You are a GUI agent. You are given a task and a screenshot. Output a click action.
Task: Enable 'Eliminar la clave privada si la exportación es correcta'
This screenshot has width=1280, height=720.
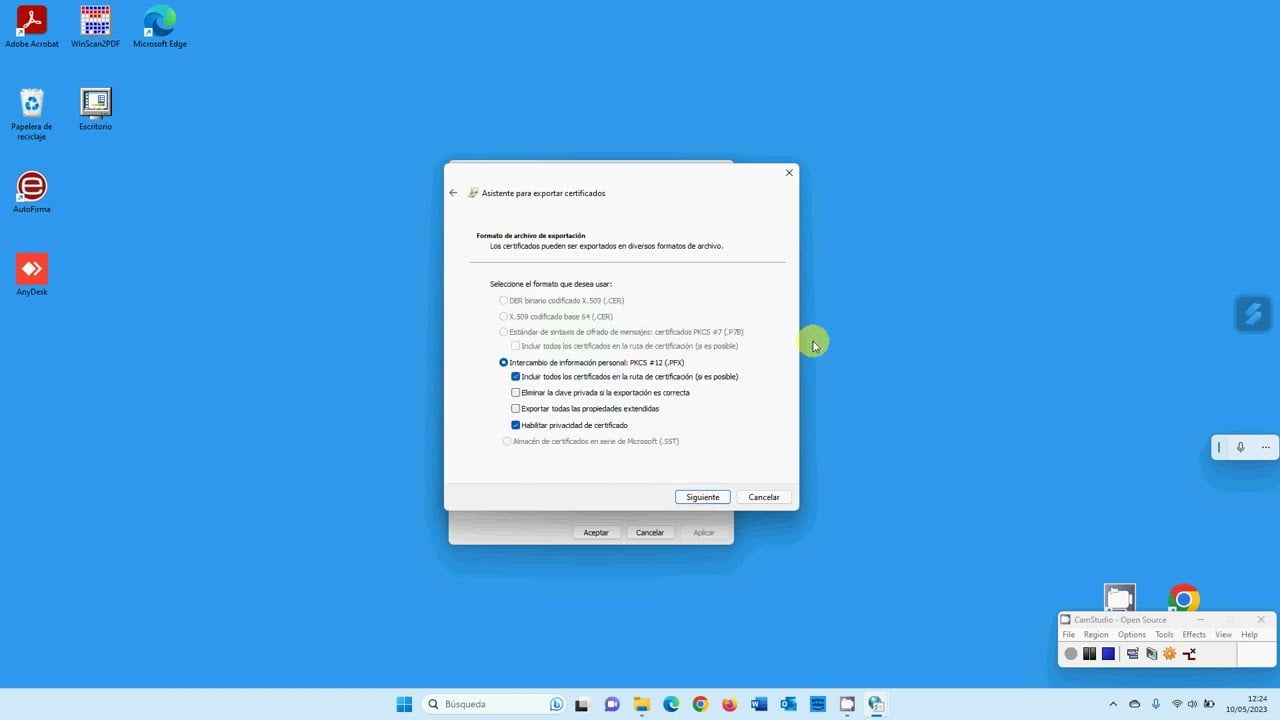(516, 392)
